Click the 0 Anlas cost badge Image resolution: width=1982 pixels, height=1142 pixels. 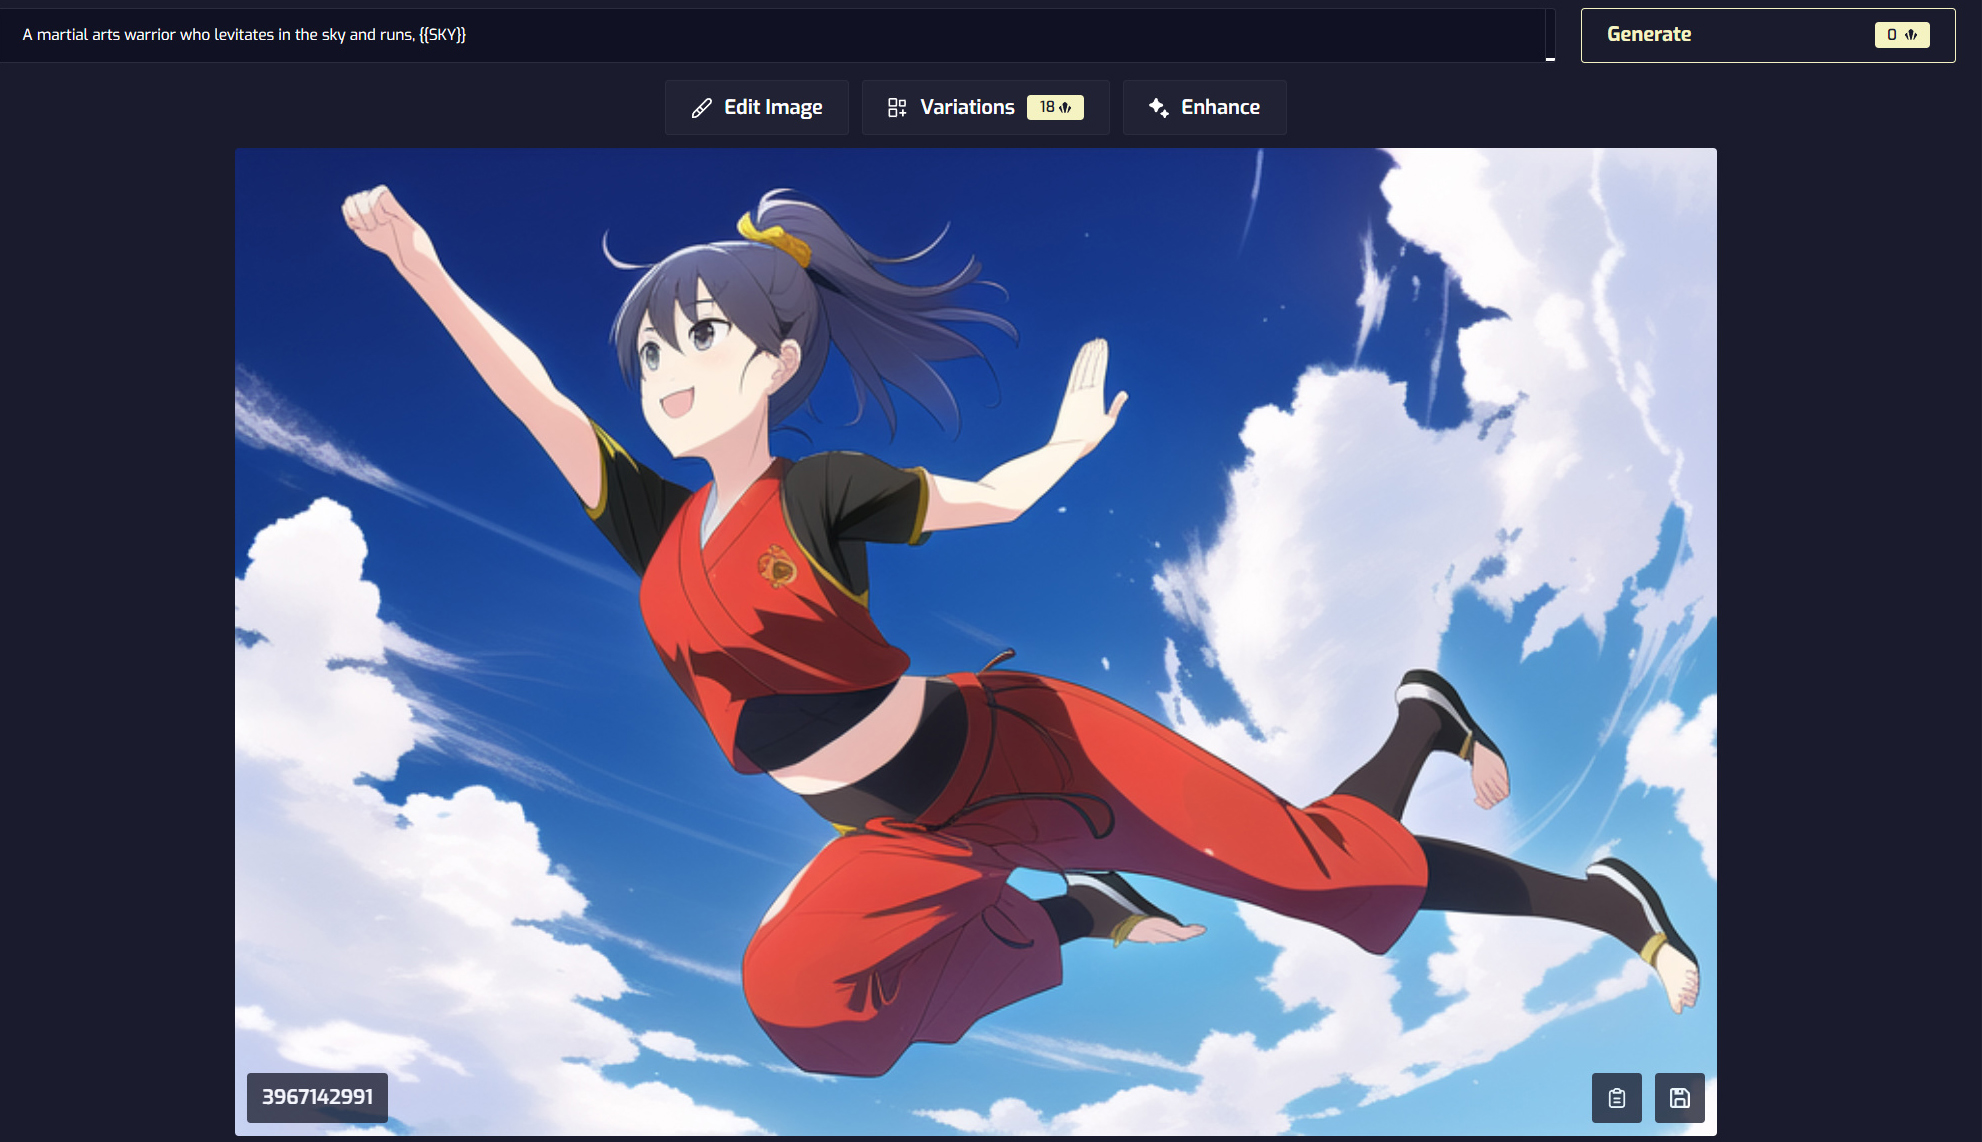(1900, 35)
